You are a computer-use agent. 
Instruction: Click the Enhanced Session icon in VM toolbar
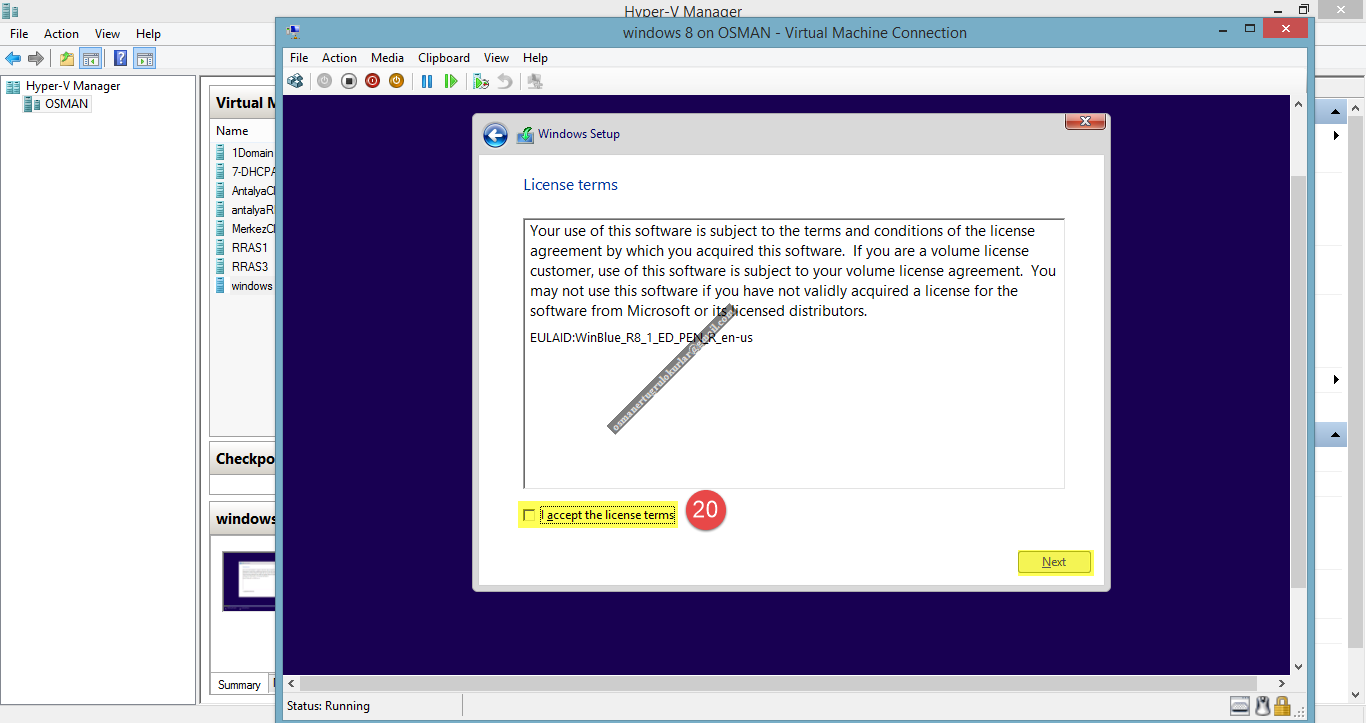(x=535, y=81)
